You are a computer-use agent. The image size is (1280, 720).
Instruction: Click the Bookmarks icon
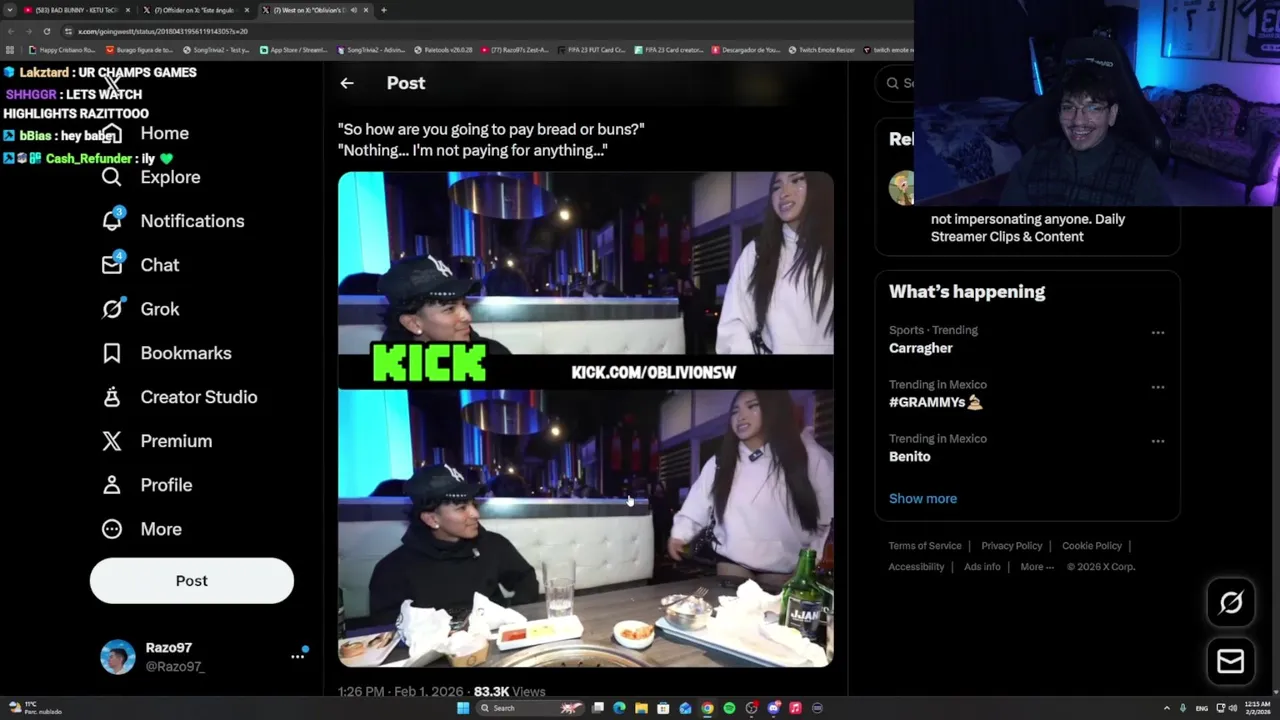112,353
